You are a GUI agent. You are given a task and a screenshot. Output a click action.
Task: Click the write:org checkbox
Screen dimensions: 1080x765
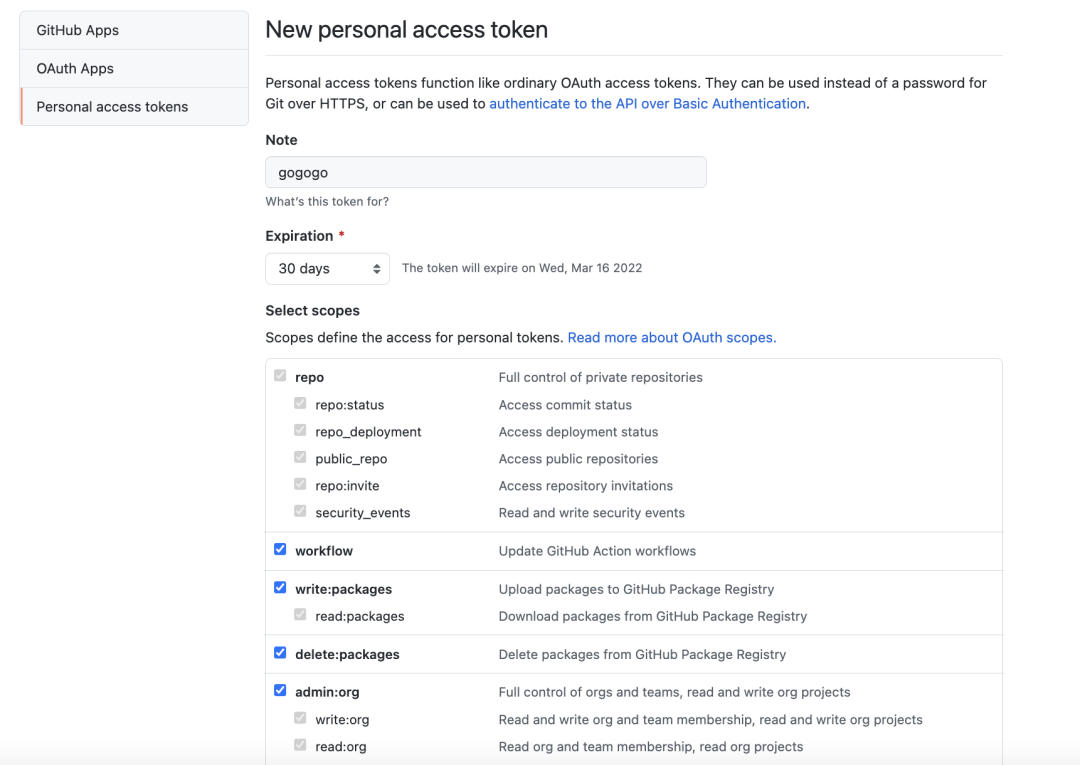click(x=300, y=718)
